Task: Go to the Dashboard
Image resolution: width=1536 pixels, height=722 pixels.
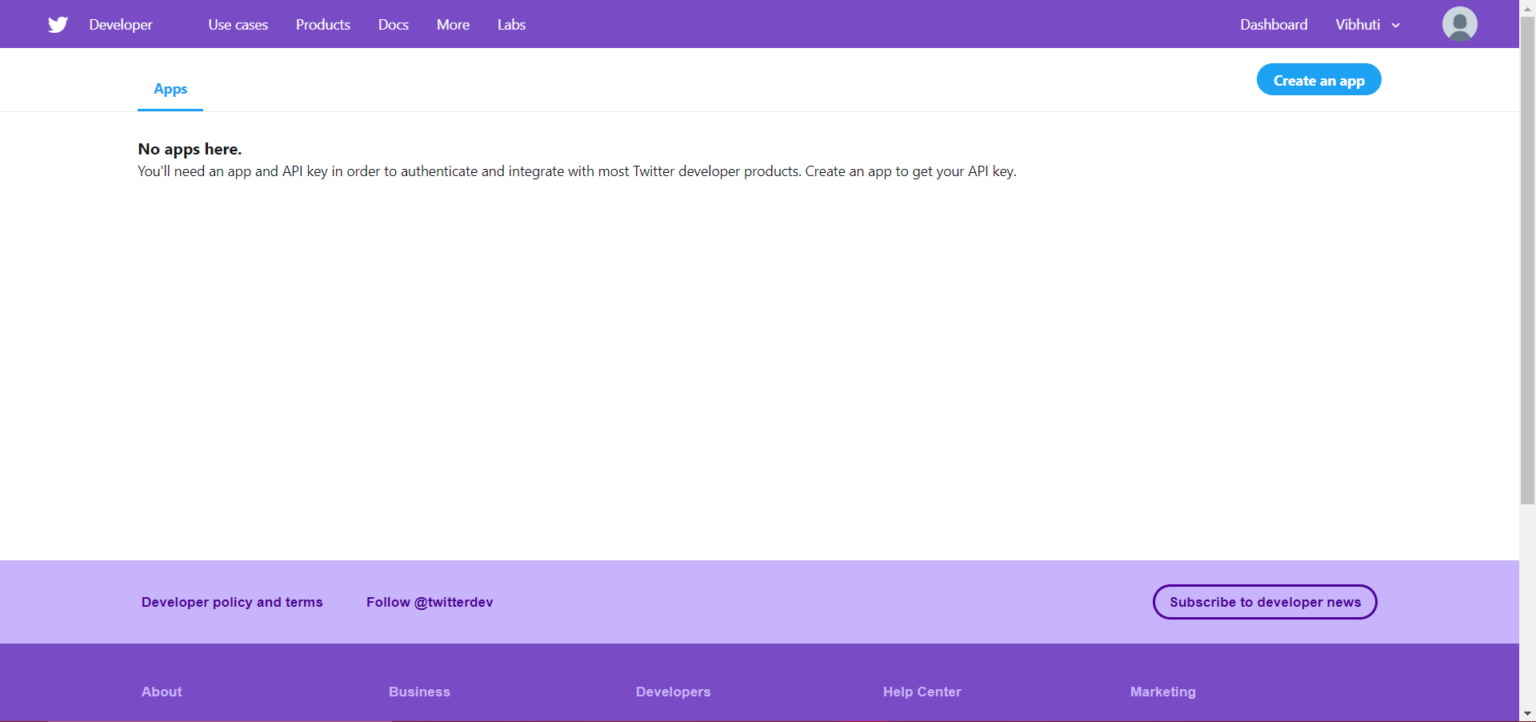Action: point(1273,24)
